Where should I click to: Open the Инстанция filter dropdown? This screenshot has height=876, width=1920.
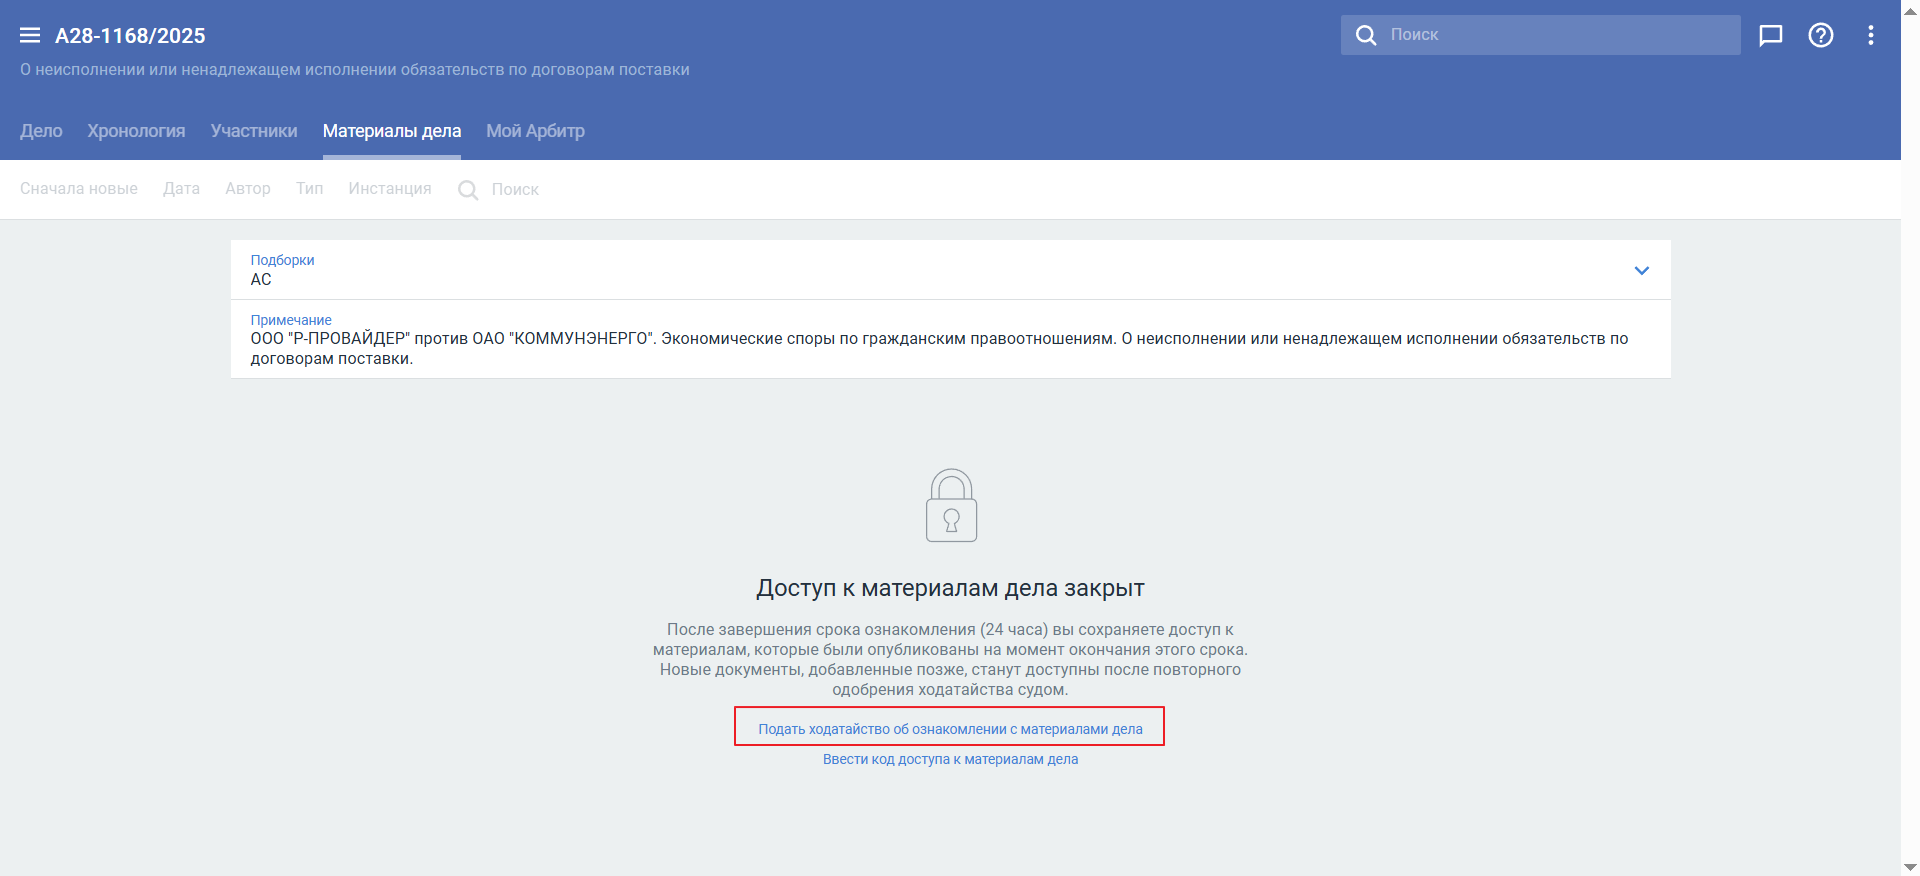(389, 189)
